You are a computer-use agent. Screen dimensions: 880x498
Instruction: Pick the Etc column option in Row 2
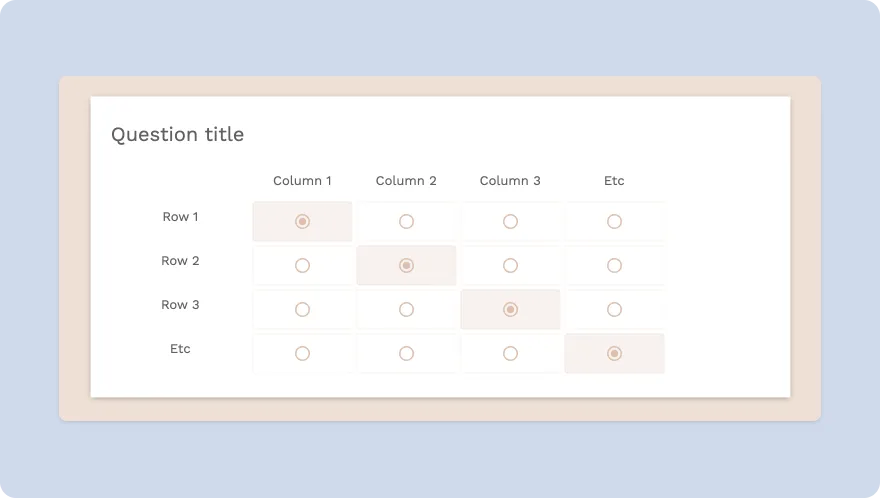(614, 265)
